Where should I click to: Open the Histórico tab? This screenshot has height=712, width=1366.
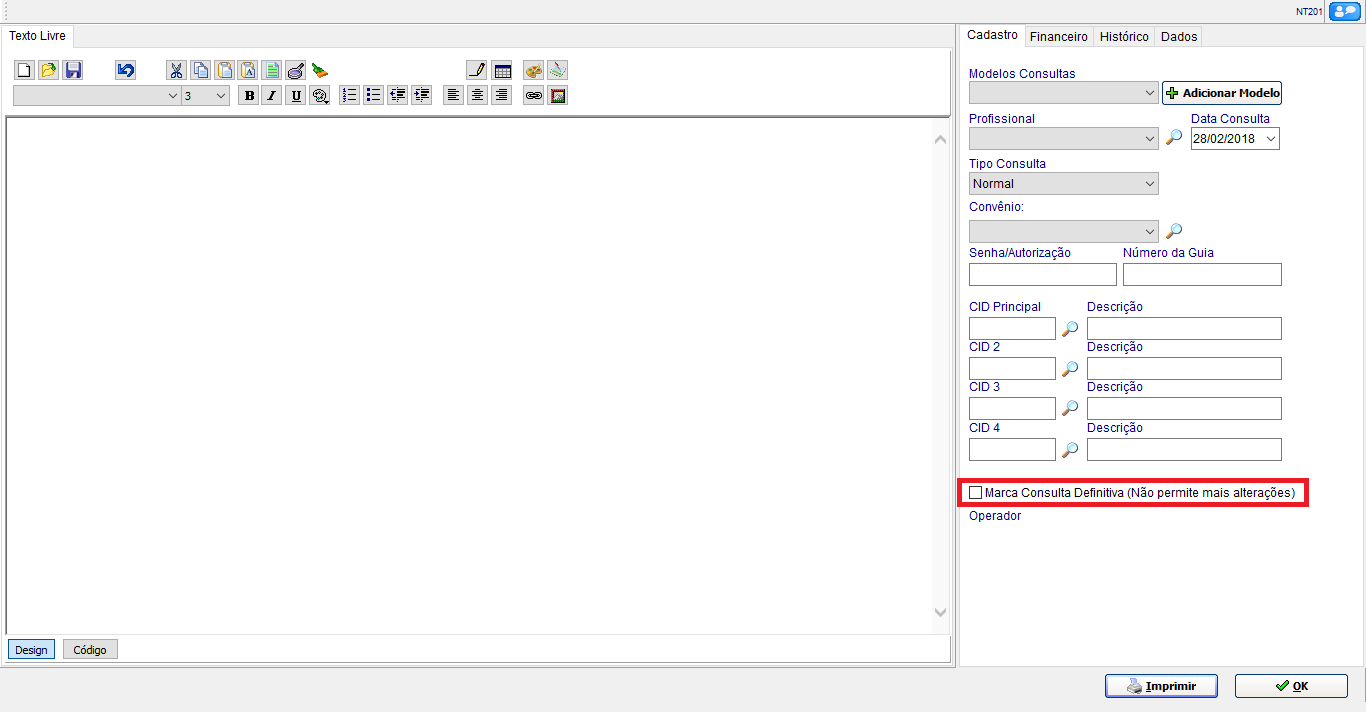click(1123, 36)
